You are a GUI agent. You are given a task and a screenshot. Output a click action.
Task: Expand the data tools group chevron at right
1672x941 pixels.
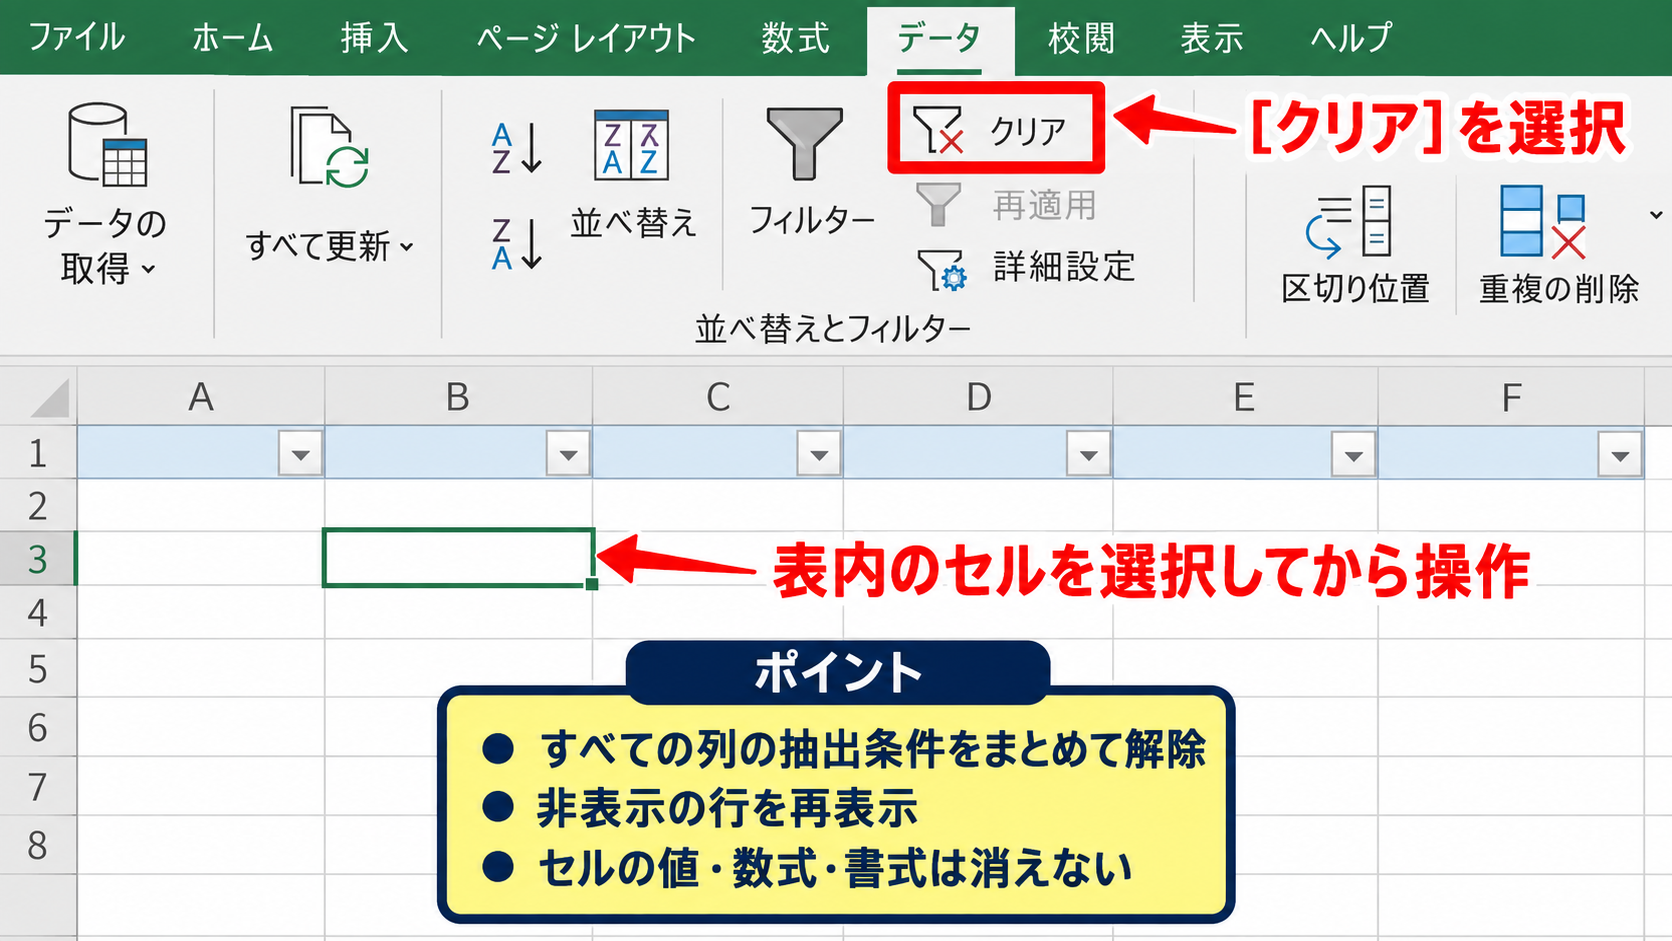[1656, 215]
